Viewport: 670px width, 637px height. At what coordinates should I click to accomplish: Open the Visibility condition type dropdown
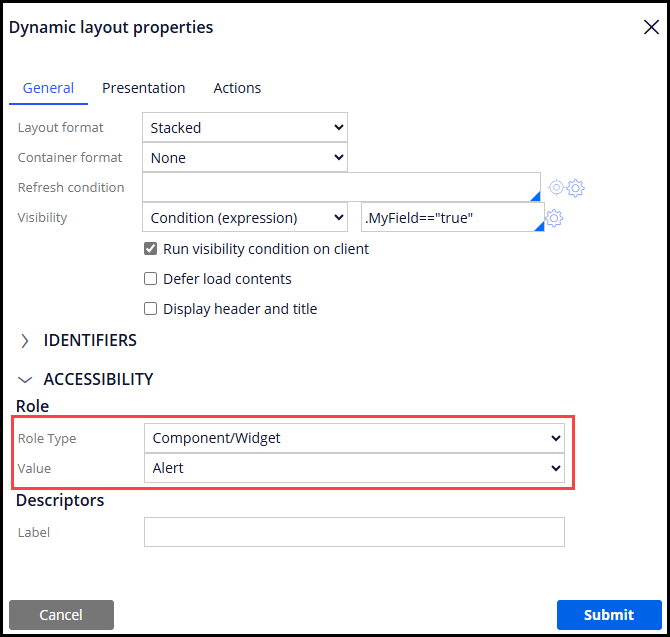245,217
